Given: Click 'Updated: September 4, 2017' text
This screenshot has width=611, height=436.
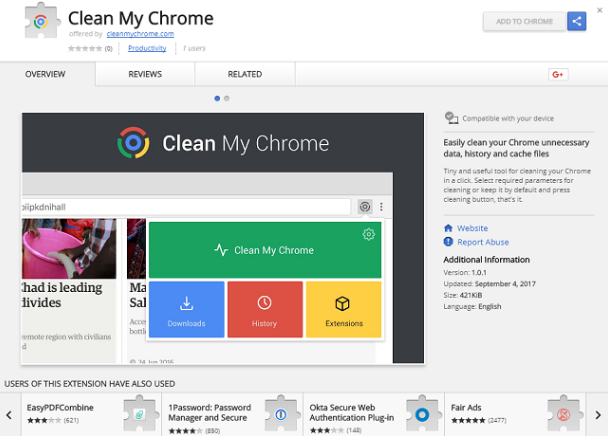Looking at the screenshot, I should [x=489, y=284].
